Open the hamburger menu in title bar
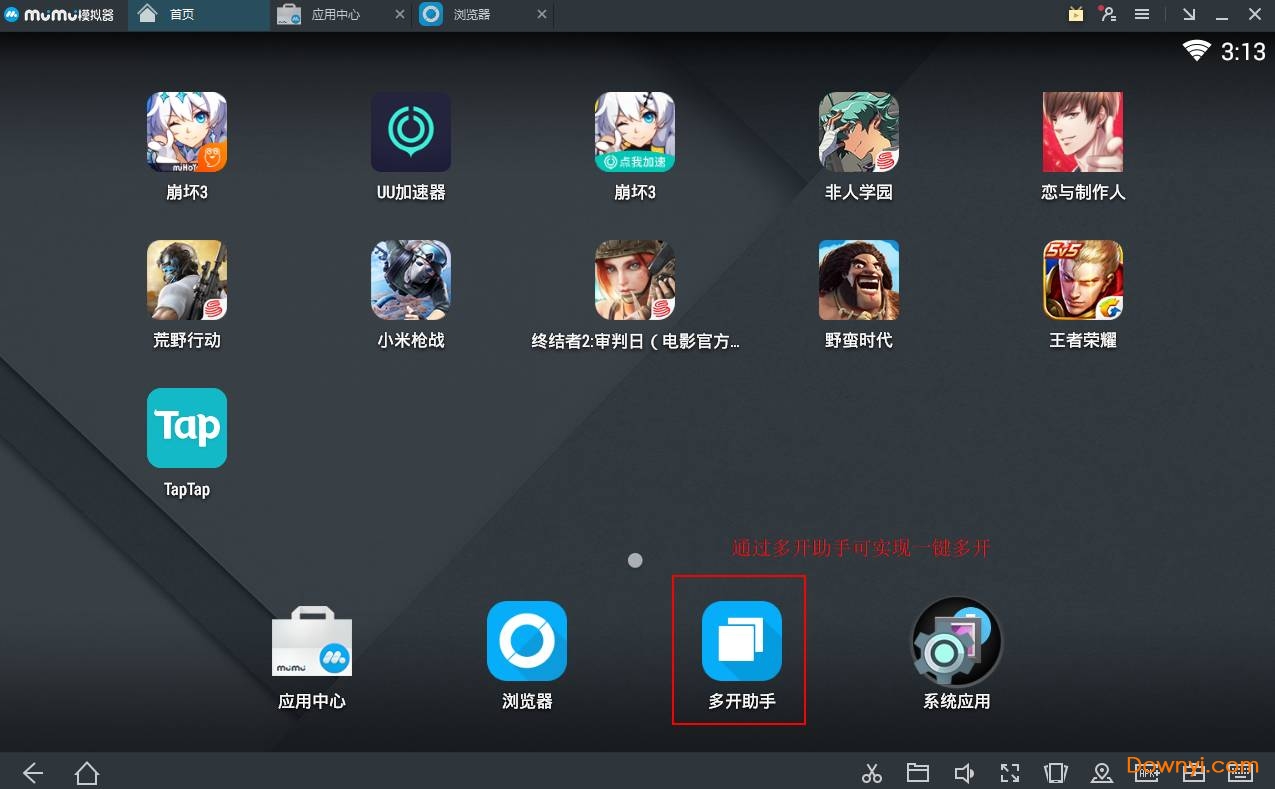 [x=1141, y=15]
